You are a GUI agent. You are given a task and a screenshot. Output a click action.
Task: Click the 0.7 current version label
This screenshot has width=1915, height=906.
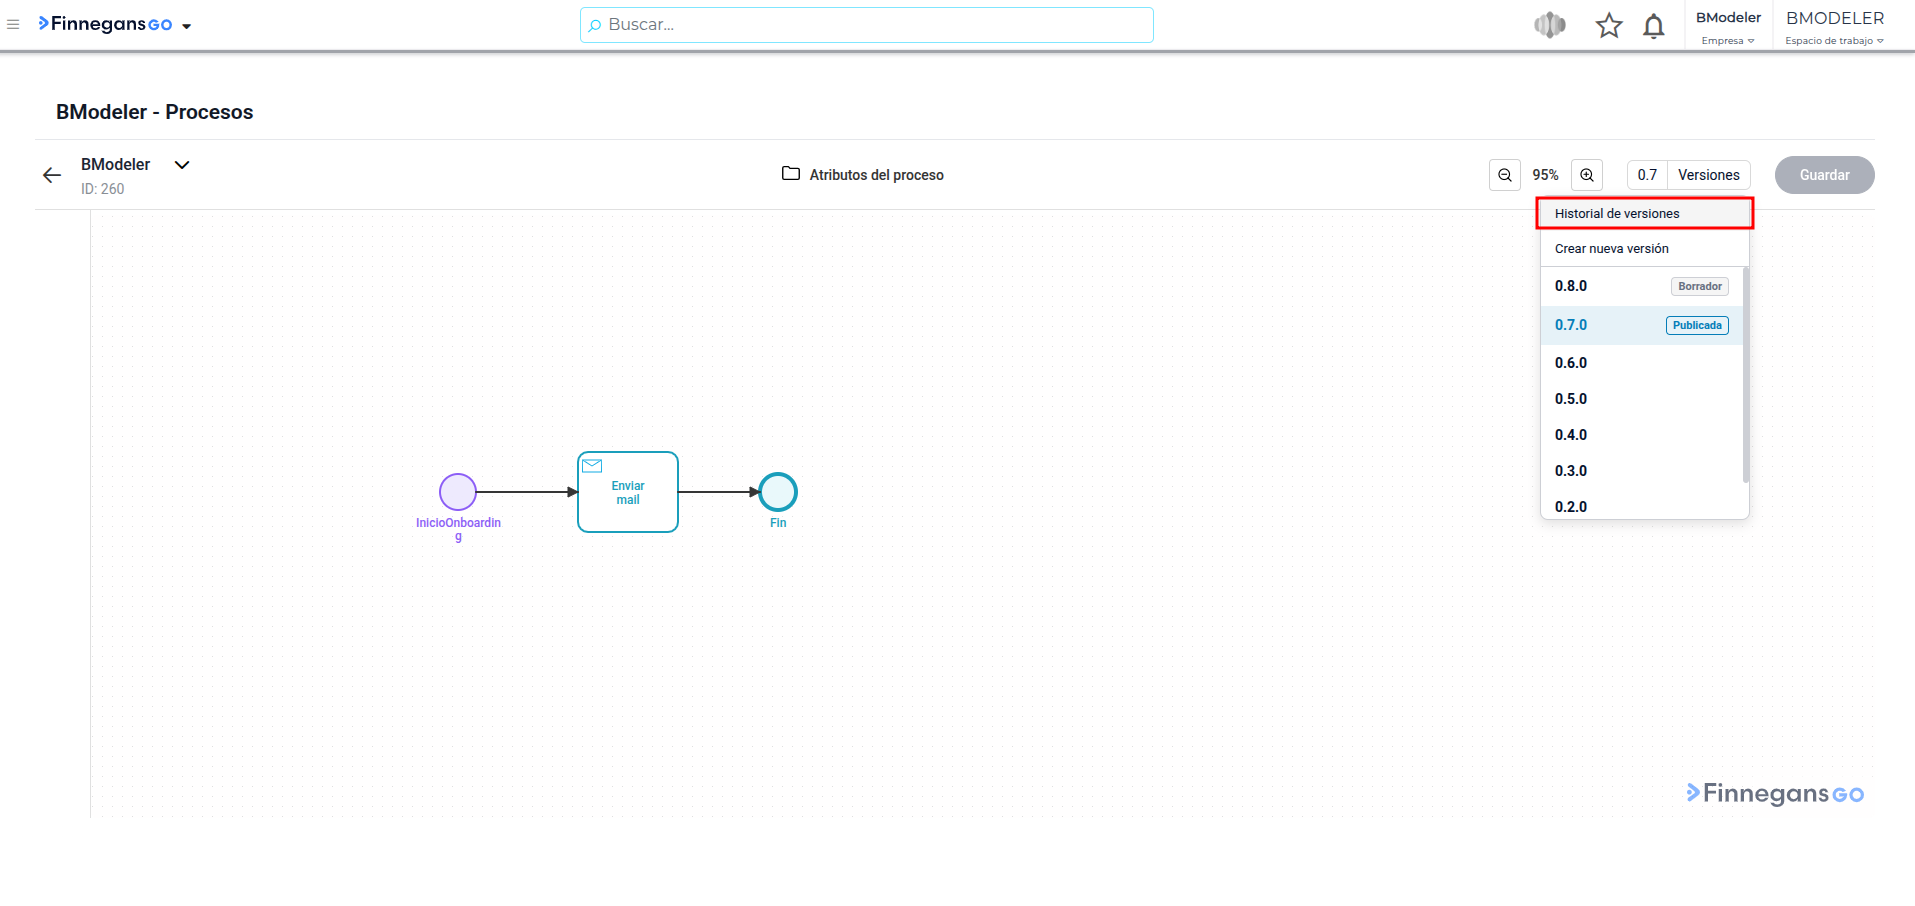tap(1647, 175)
